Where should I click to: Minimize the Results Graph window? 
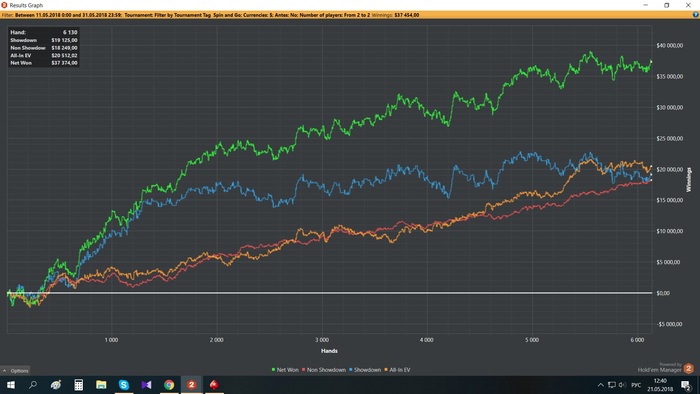[646, 5]
